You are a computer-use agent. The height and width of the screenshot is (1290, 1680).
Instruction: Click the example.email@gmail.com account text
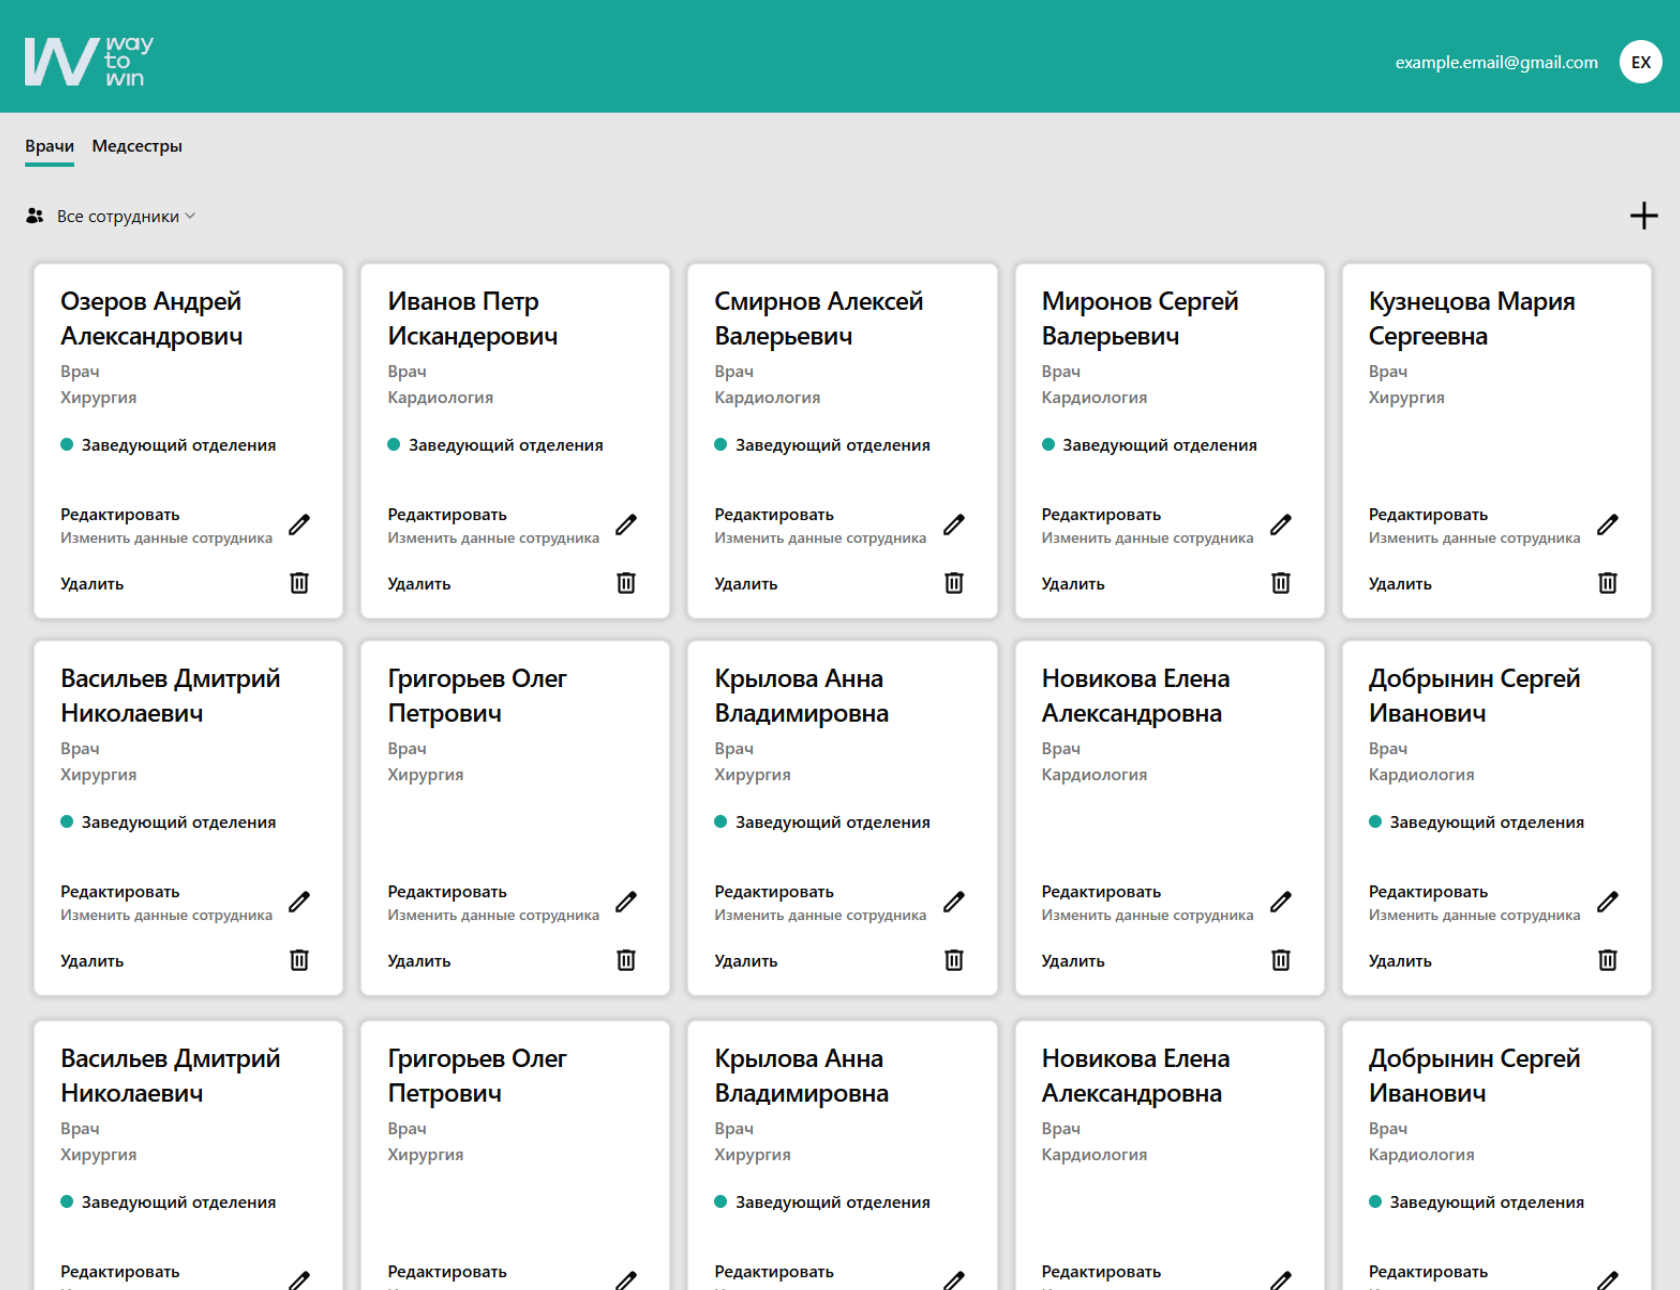tap(1496, 62)
